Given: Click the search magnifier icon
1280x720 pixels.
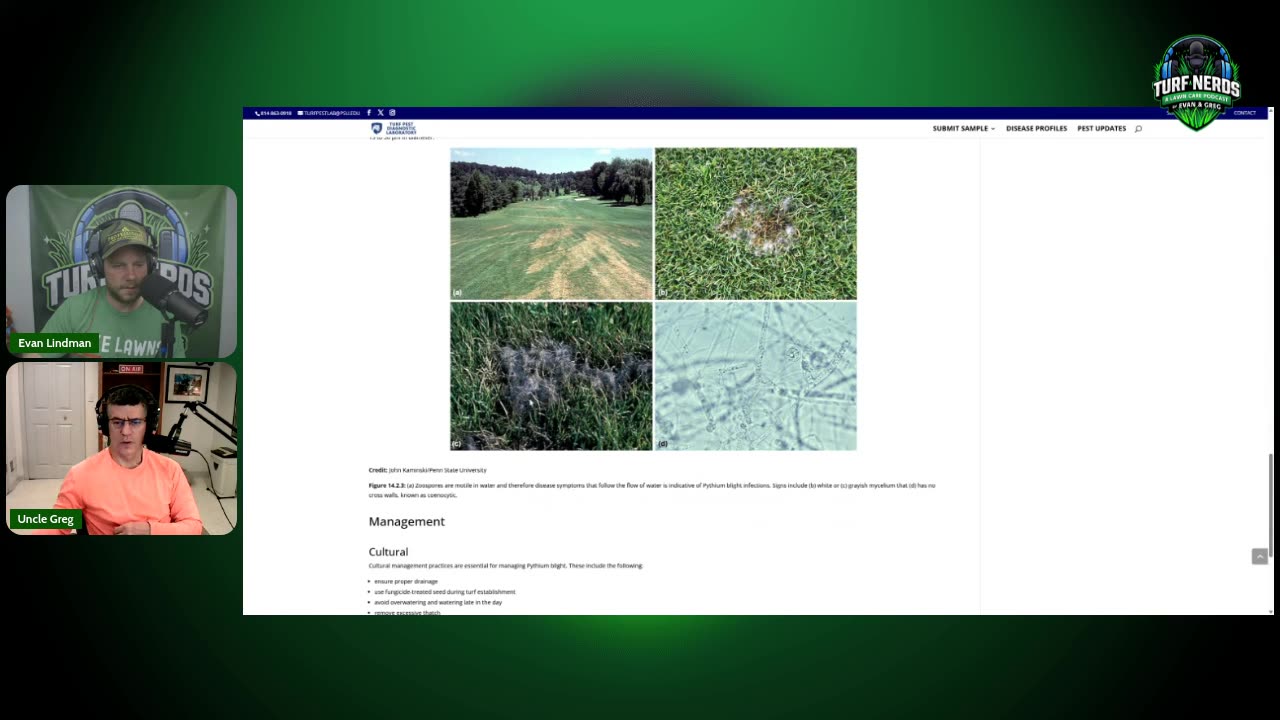Looking at the screenshot, I should click(x=1138, y=128).
